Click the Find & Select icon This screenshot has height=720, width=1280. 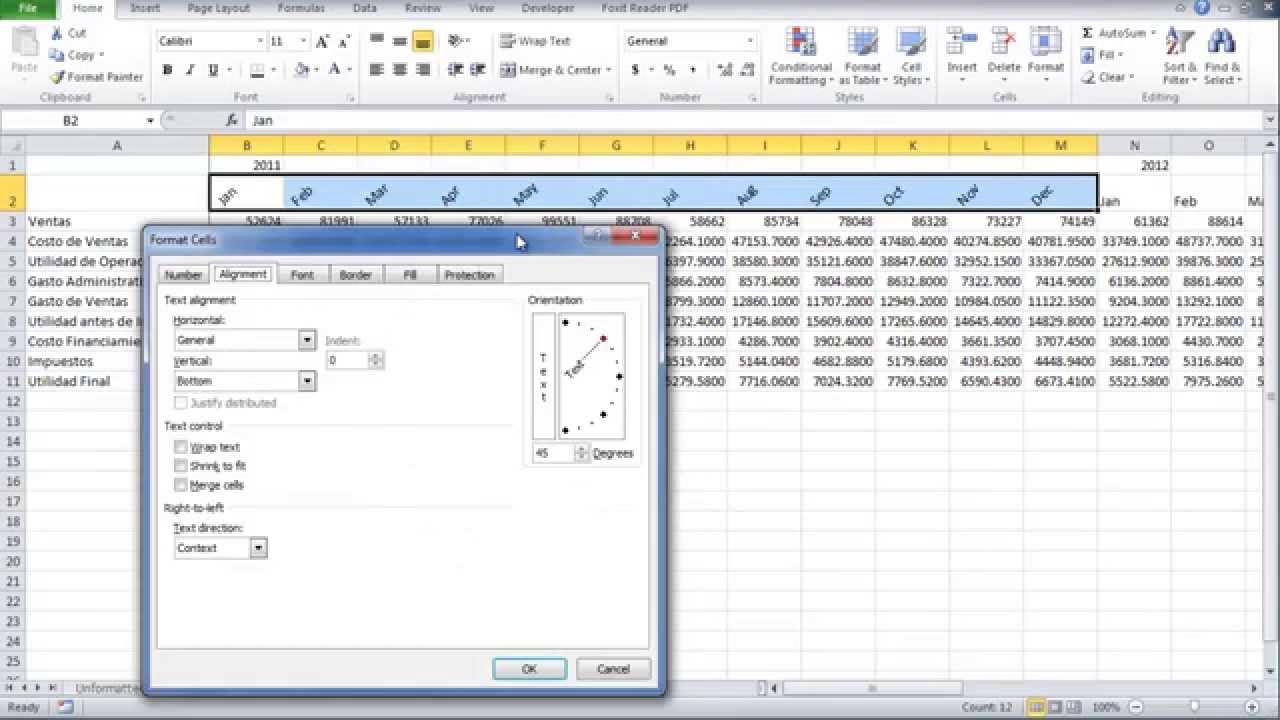coord(1221,56)
